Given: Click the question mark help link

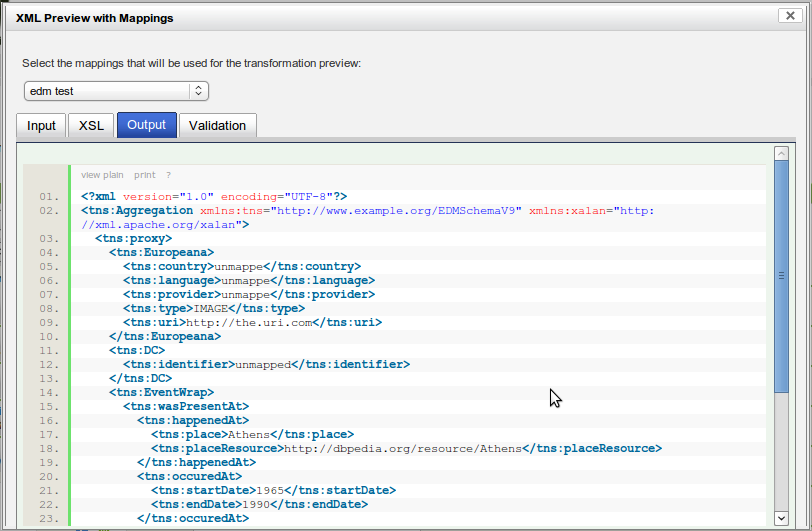Looking at the screenshot, I should point(168,175).
